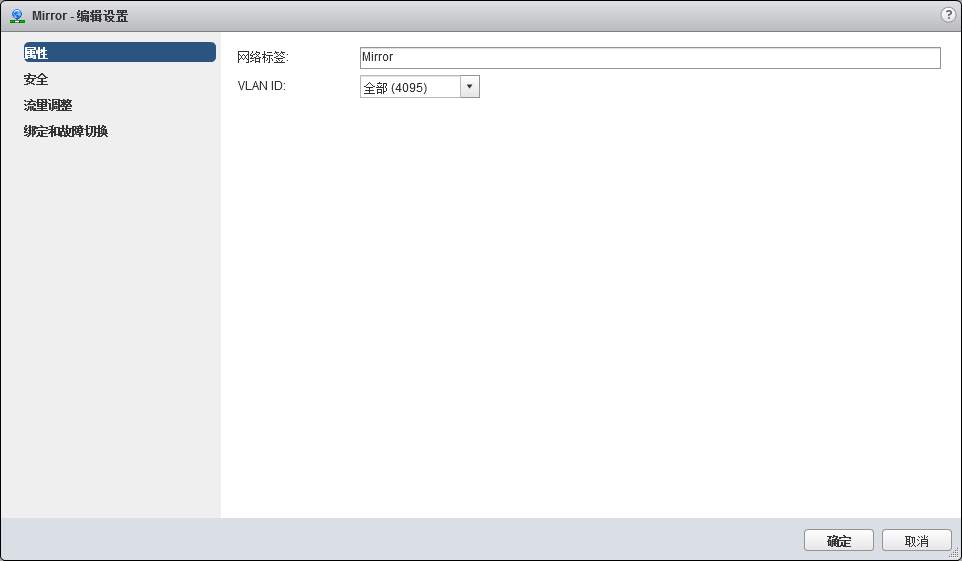Confirm settings with 确定 button
Screen dimensions: 962x561
point(839,541)
